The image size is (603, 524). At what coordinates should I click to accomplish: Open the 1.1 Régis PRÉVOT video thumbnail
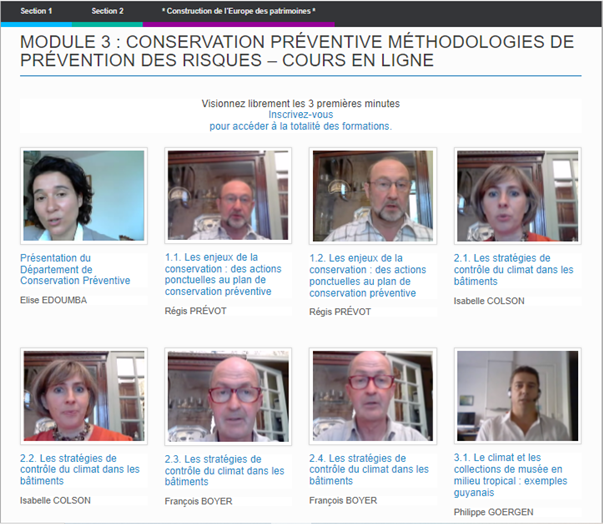tap(228, 196)
